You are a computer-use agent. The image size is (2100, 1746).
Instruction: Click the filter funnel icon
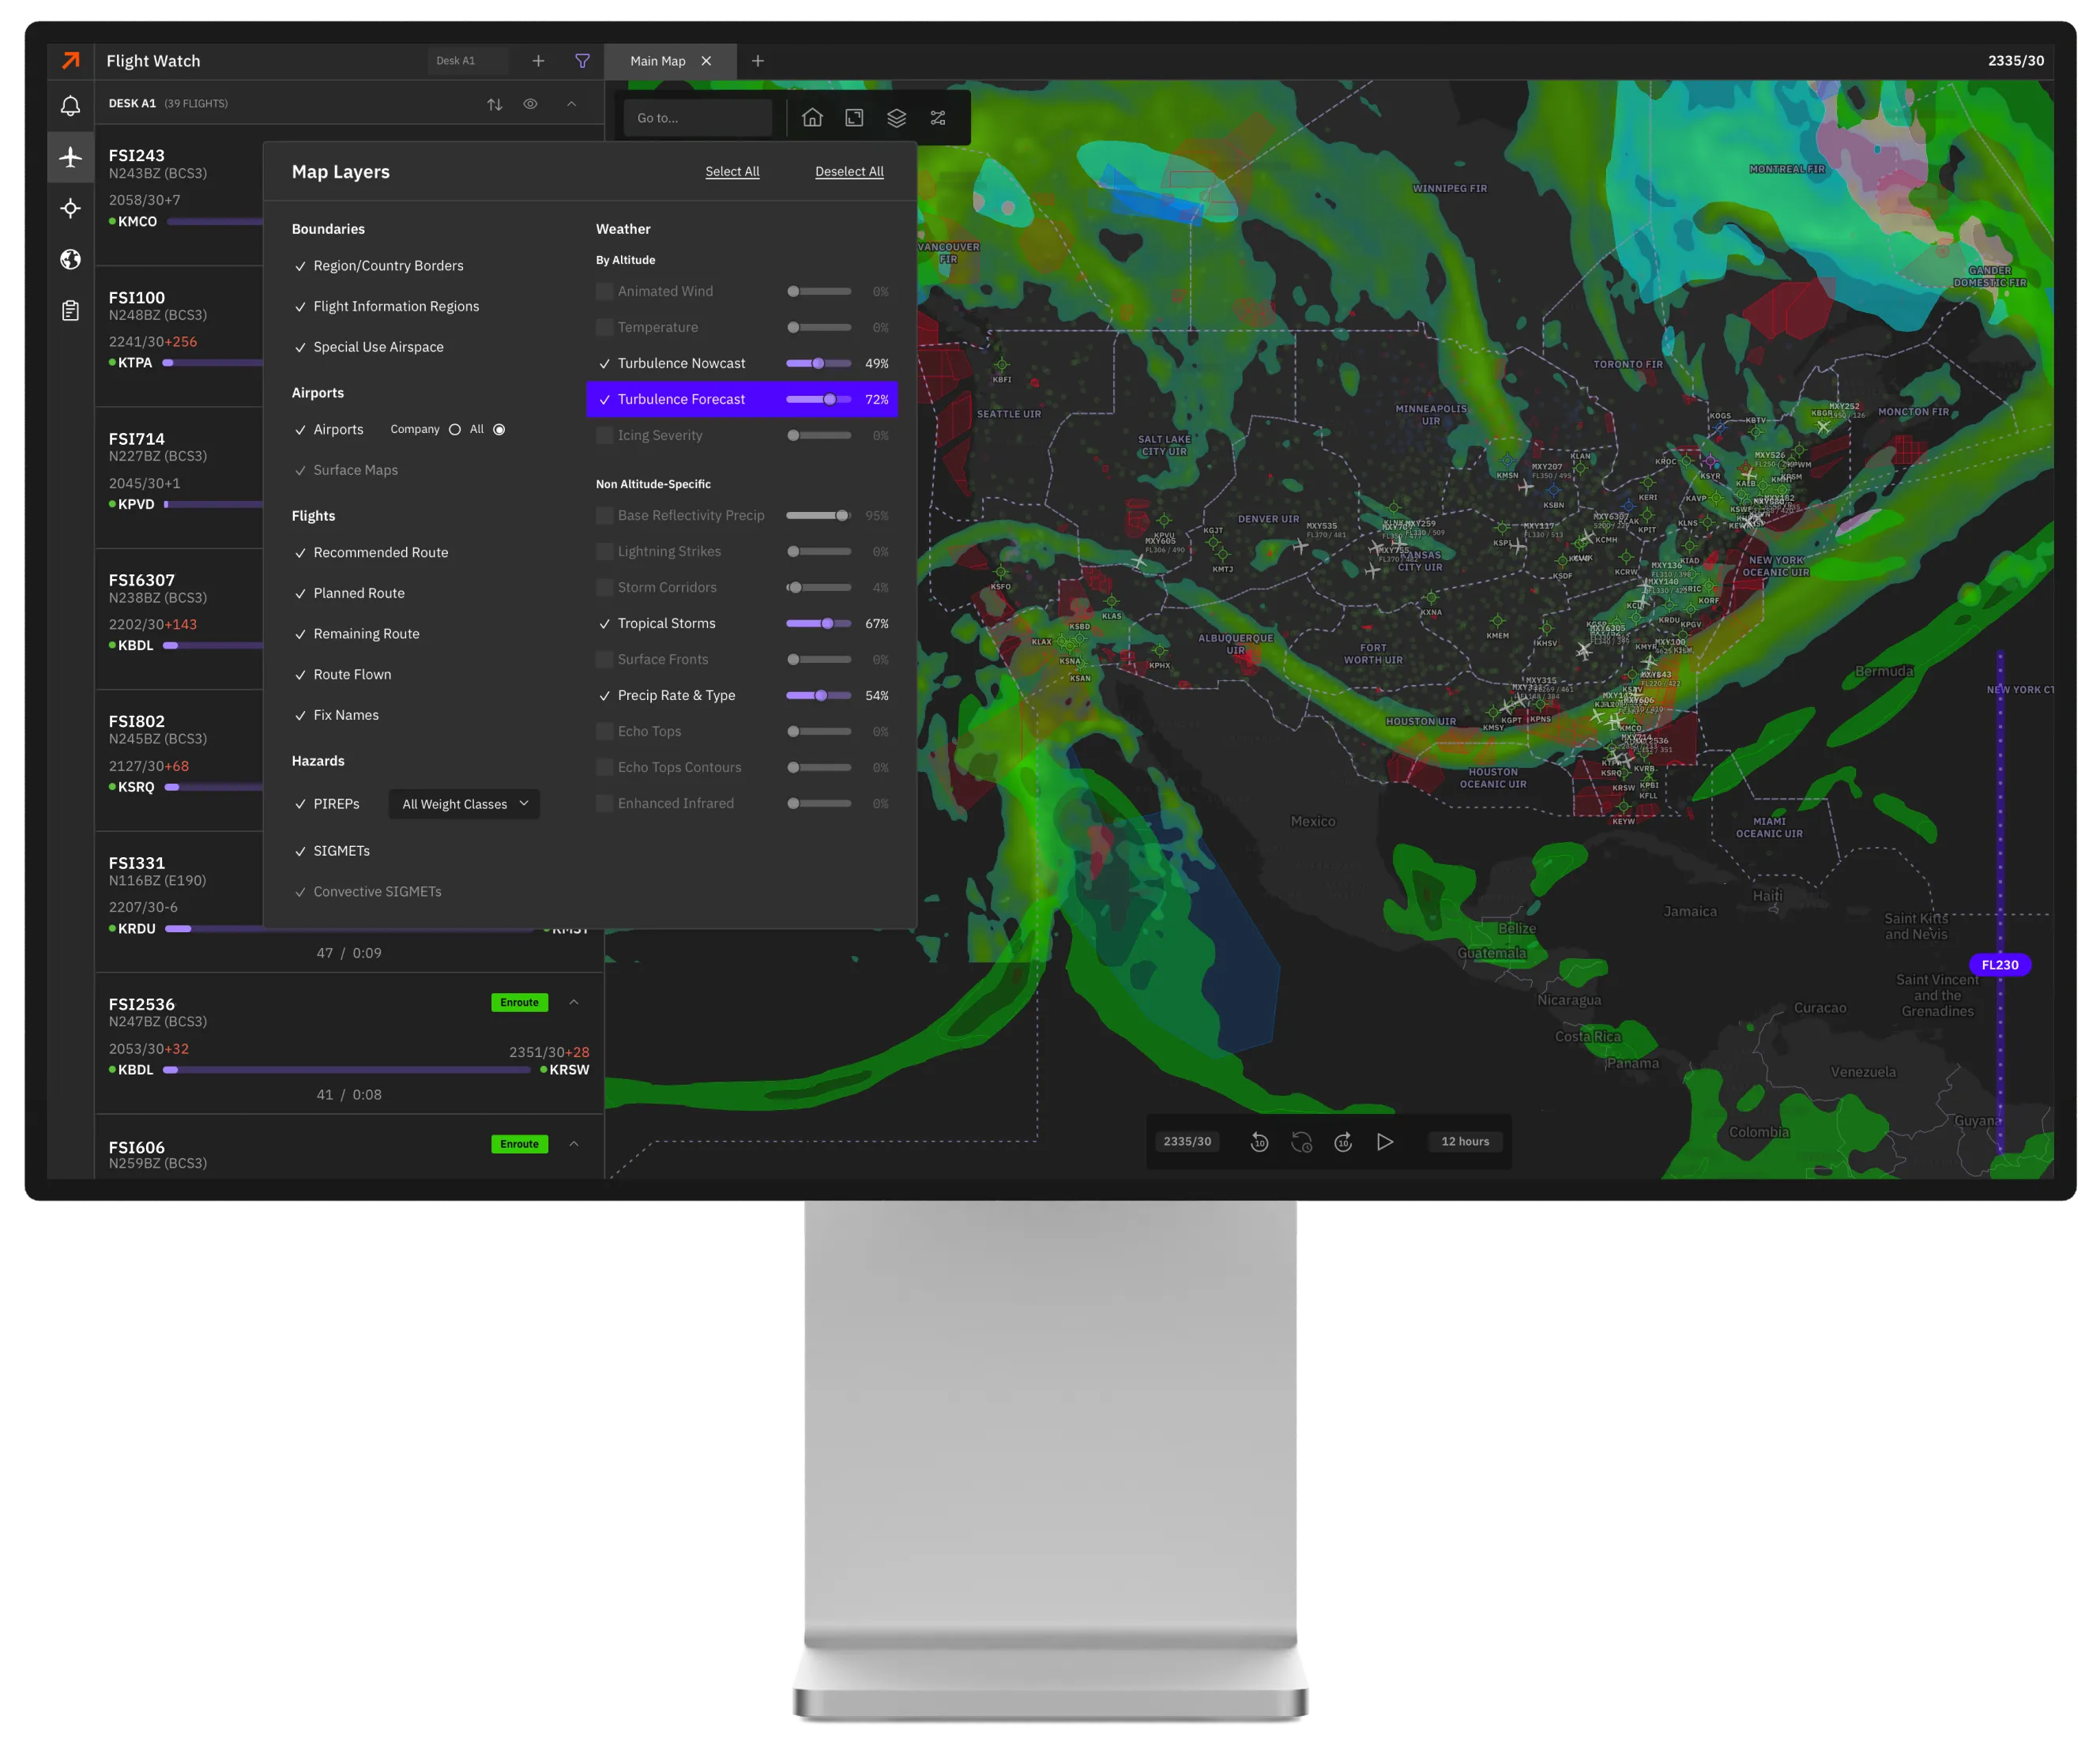[x=582, y=61]
